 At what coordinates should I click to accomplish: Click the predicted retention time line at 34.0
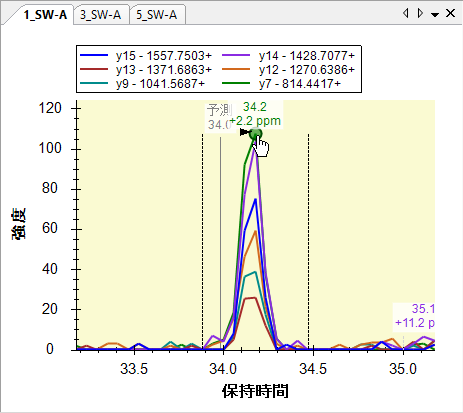point(220,243)
